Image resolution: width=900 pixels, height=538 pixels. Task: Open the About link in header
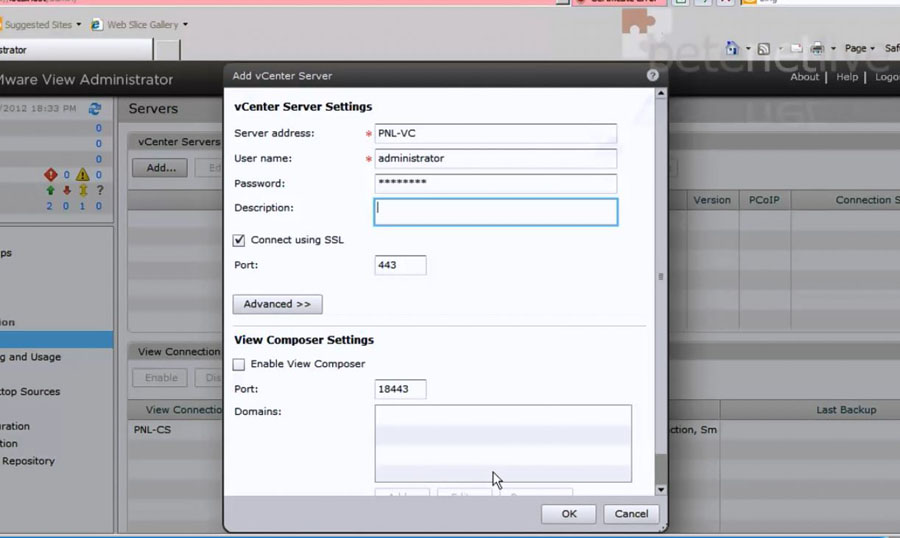click(x=804, y=77)
